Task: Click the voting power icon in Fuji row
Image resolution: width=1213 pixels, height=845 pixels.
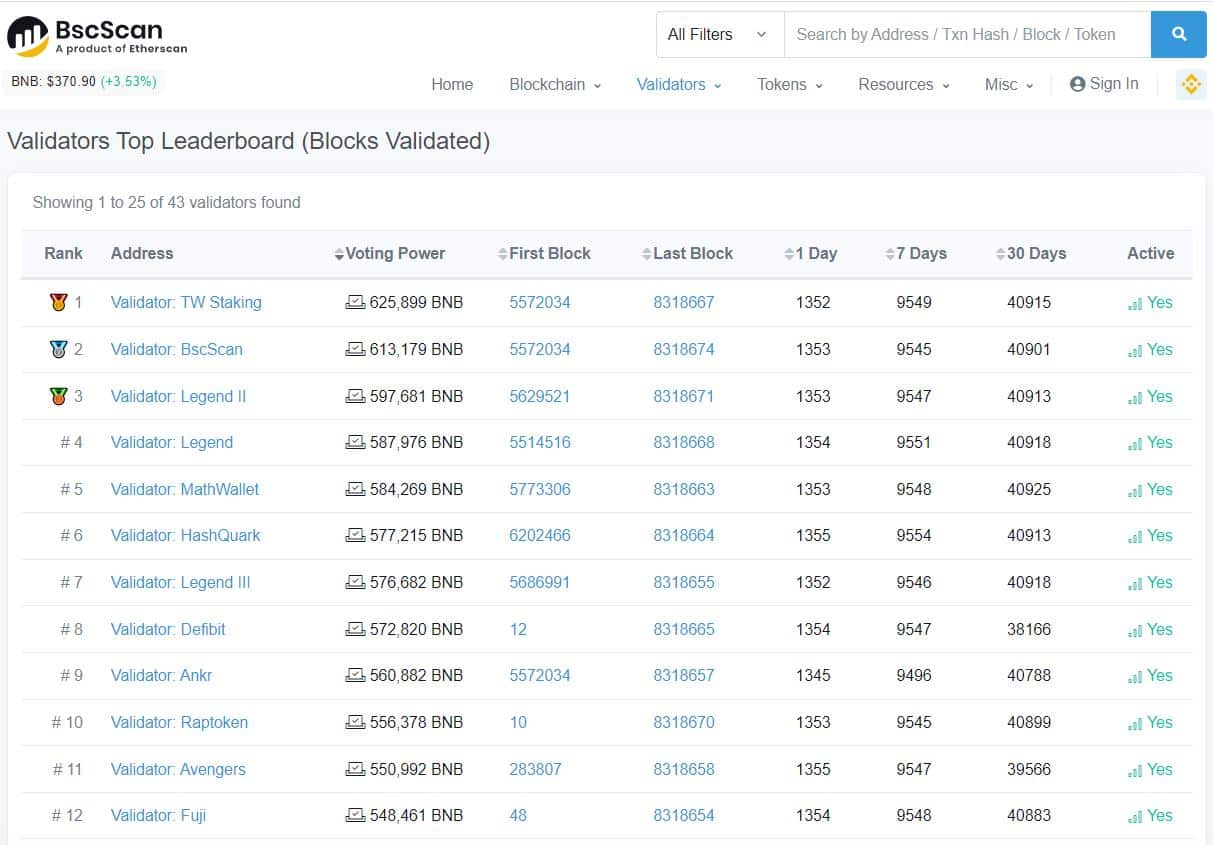Action: pyautogui.click(x=355, y=815)
